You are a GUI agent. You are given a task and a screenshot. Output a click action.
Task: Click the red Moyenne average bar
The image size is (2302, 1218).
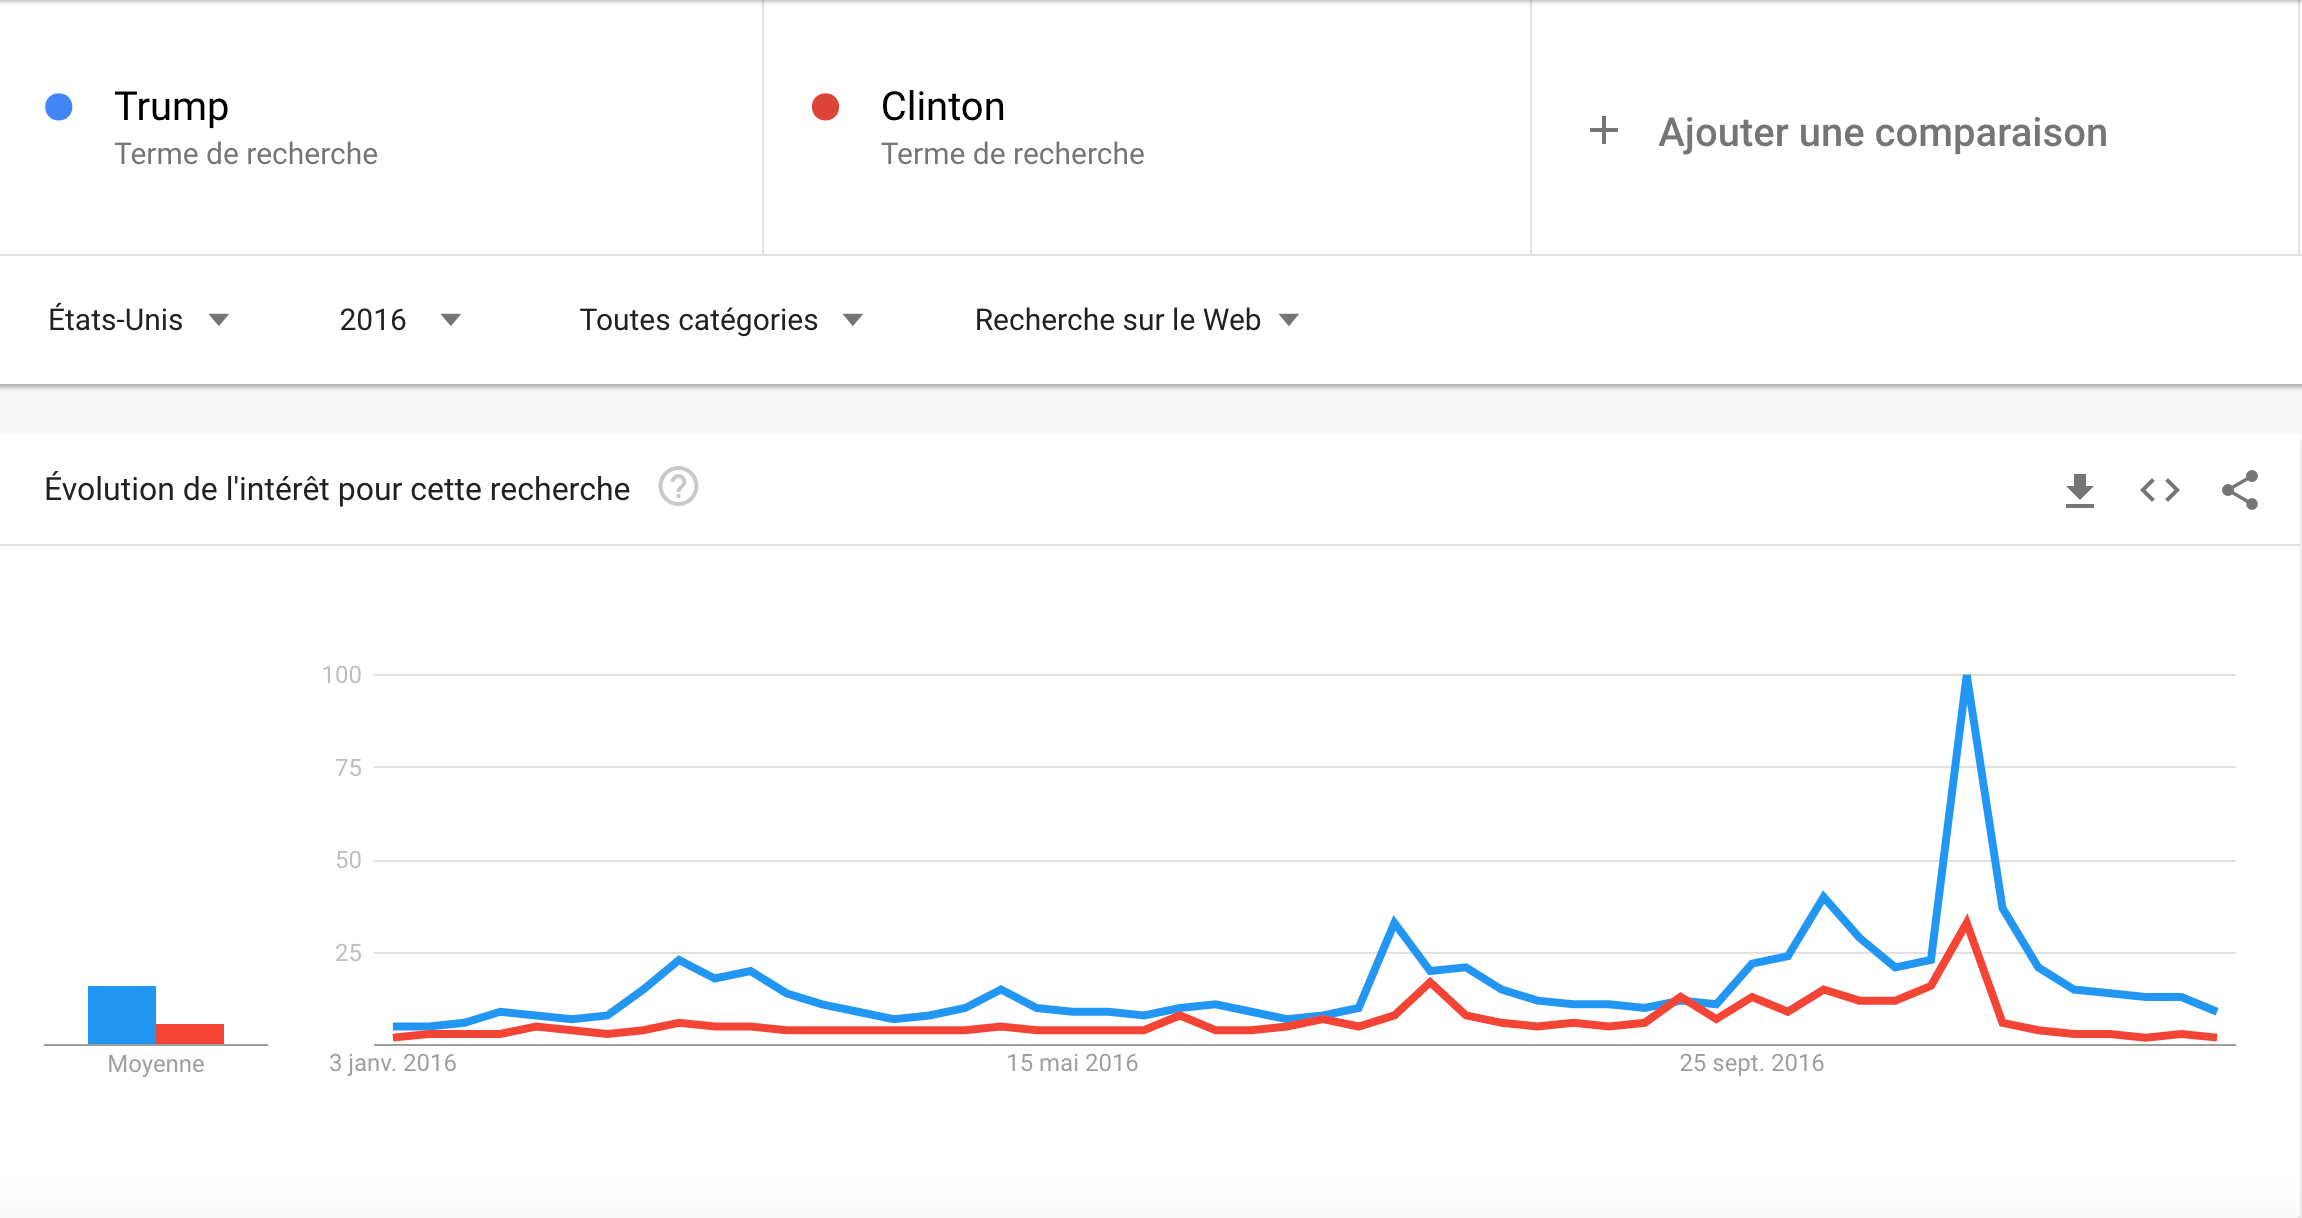[x=190, y=1034]
